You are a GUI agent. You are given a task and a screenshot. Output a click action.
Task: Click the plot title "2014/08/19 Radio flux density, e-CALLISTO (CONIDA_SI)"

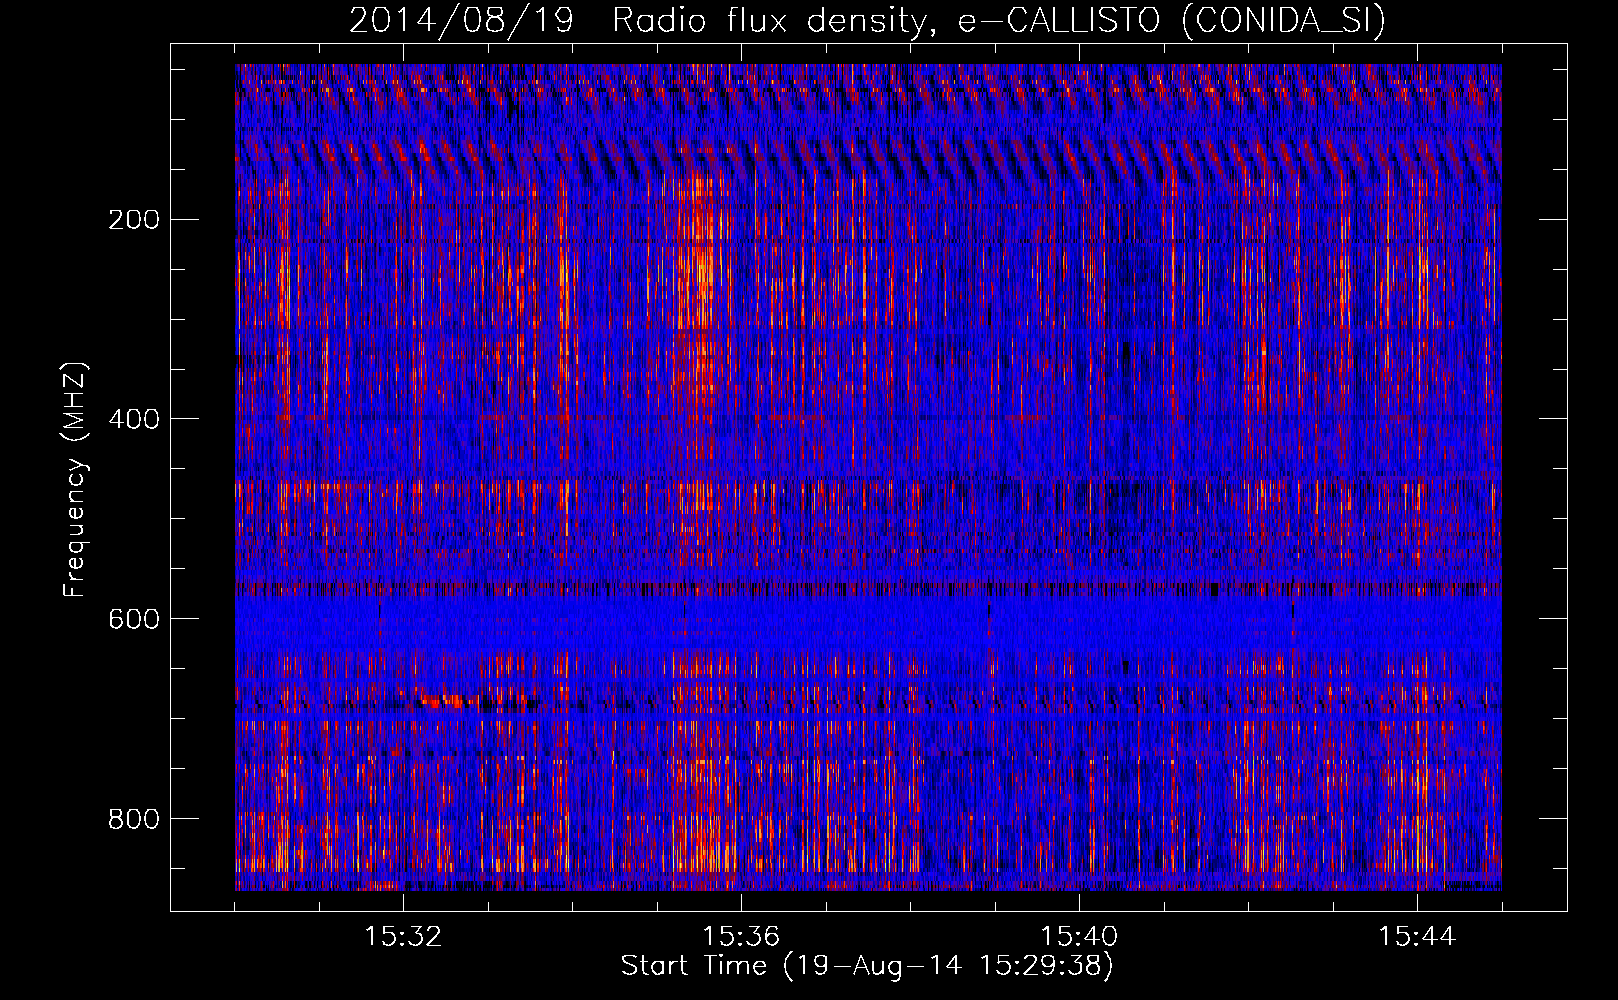867,20
